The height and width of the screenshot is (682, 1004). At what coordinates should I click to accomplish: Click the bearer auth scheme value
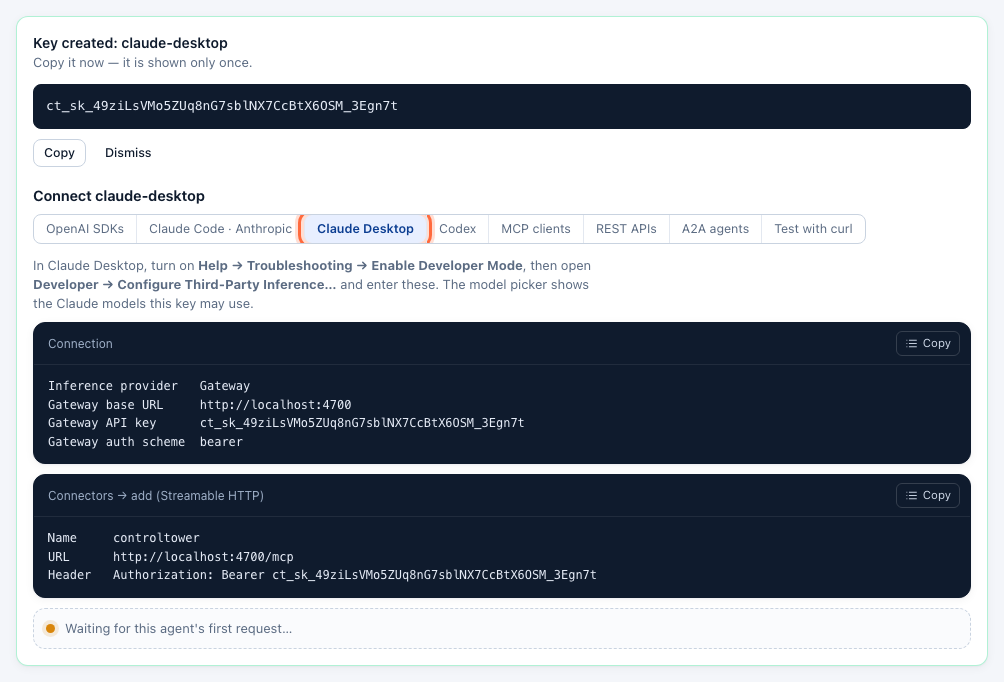(221, 442)
